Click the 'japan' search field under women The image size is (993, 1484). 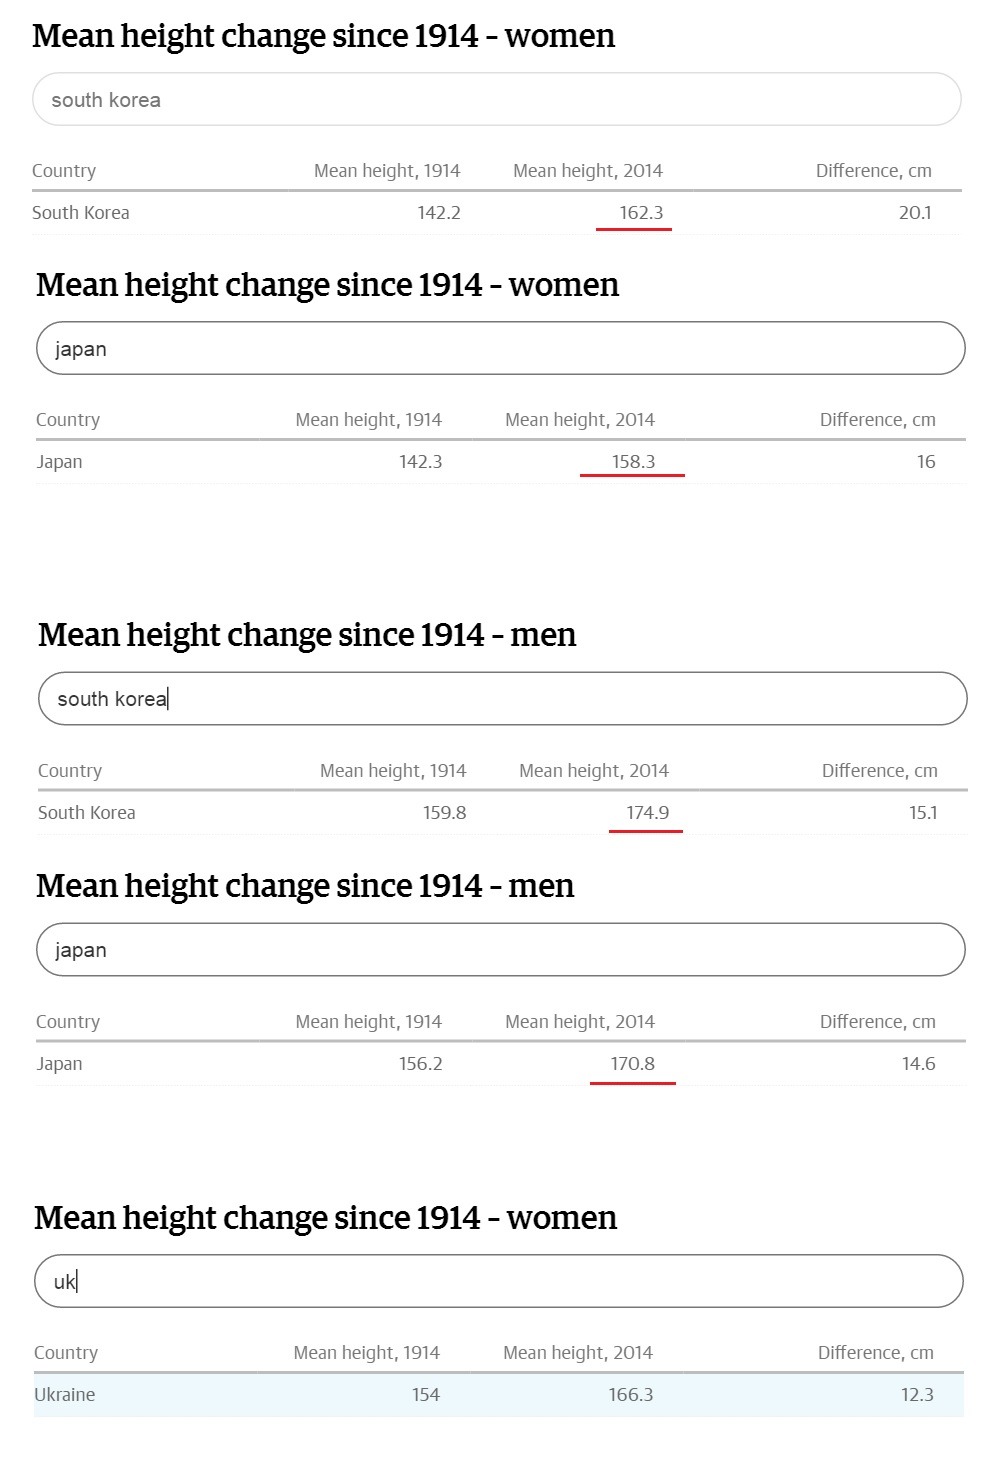(x=501, y=348)
